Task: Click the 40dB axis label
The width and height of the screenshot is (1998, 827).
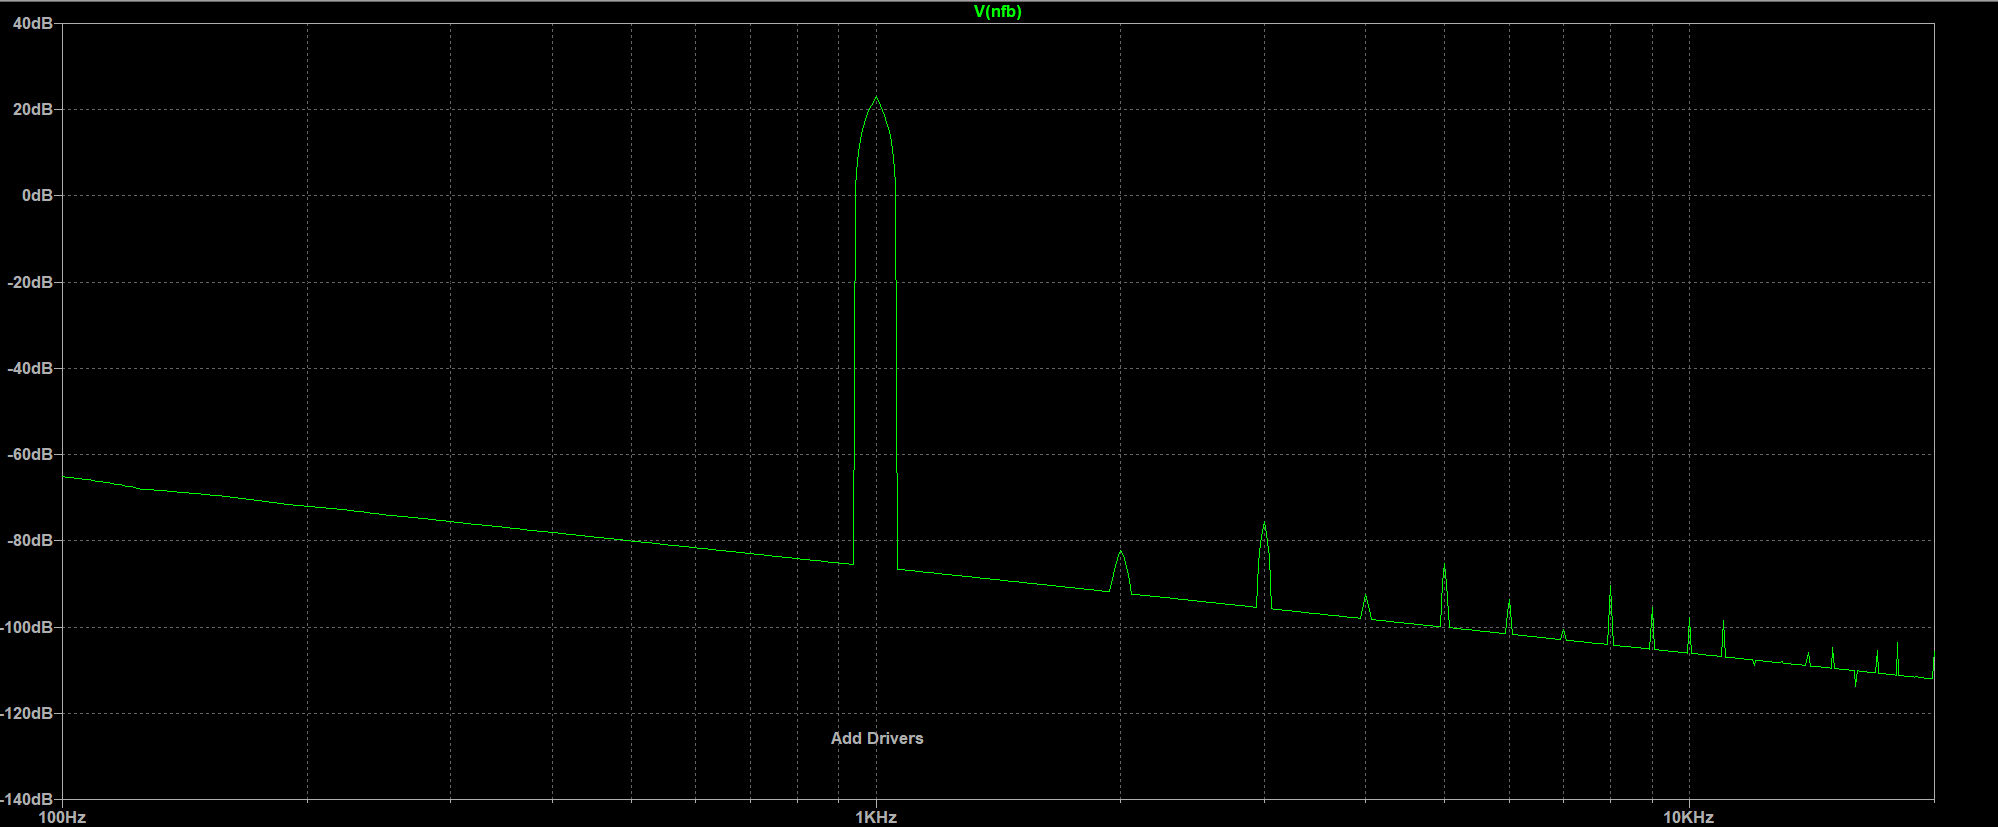Action: (32, 23)
